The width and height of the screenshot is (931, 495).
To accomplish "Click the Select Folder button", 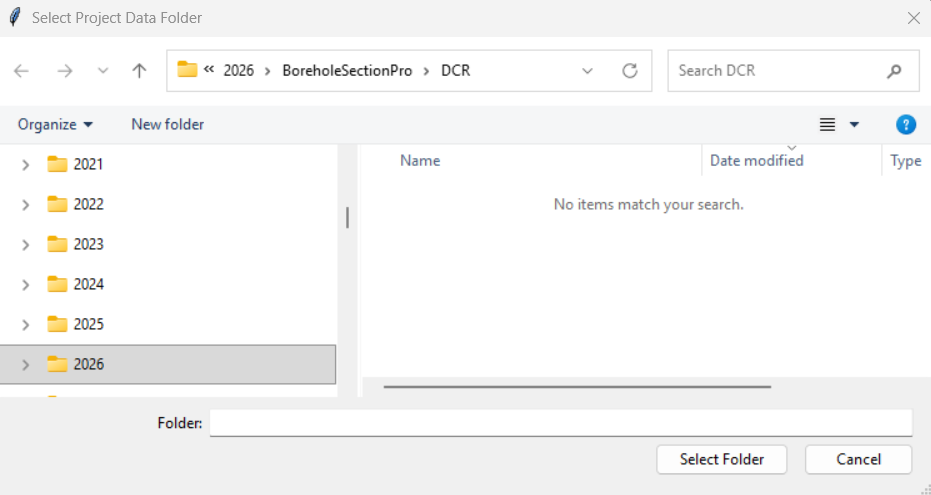I will click(x=721, y=459).
